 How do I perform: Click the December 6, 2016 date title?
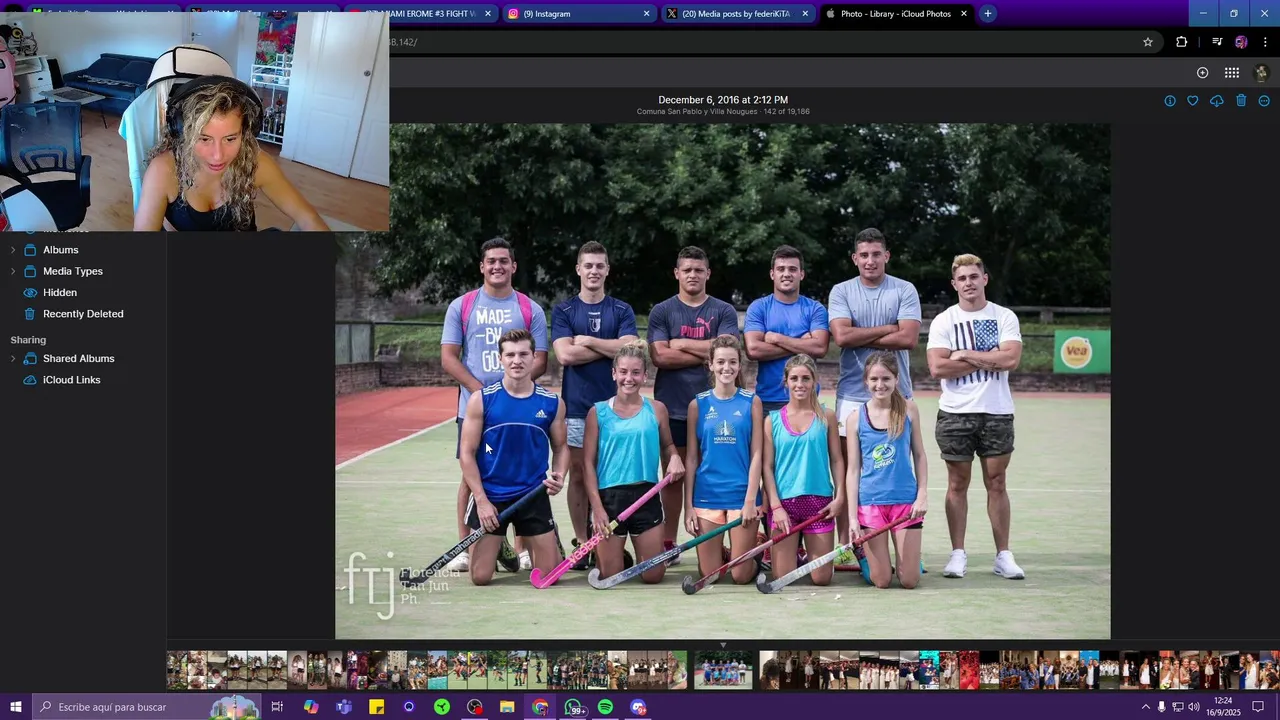click(x=723, y=100)
